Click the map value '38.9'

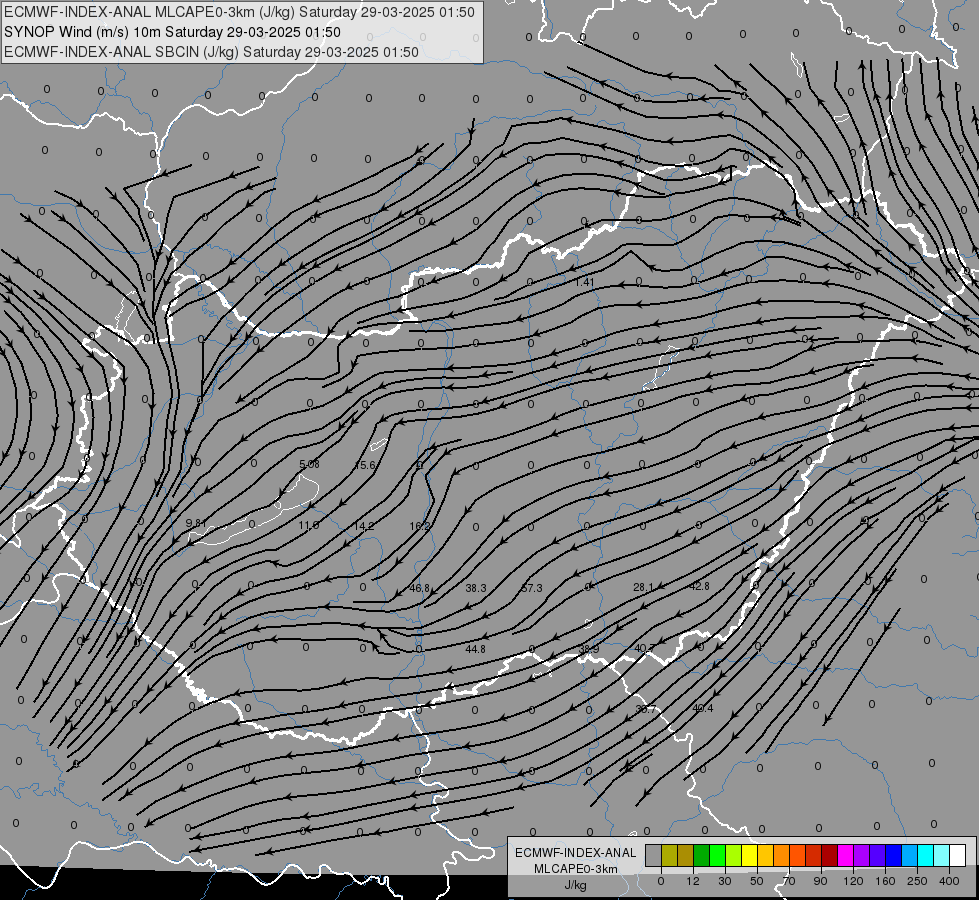click(589, 649)
